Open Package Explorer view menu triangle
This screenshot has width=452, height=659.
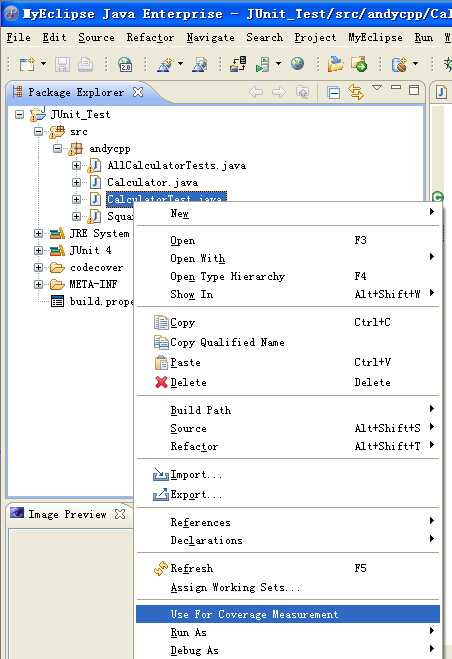pyautogui.click(x=377, y=88)
